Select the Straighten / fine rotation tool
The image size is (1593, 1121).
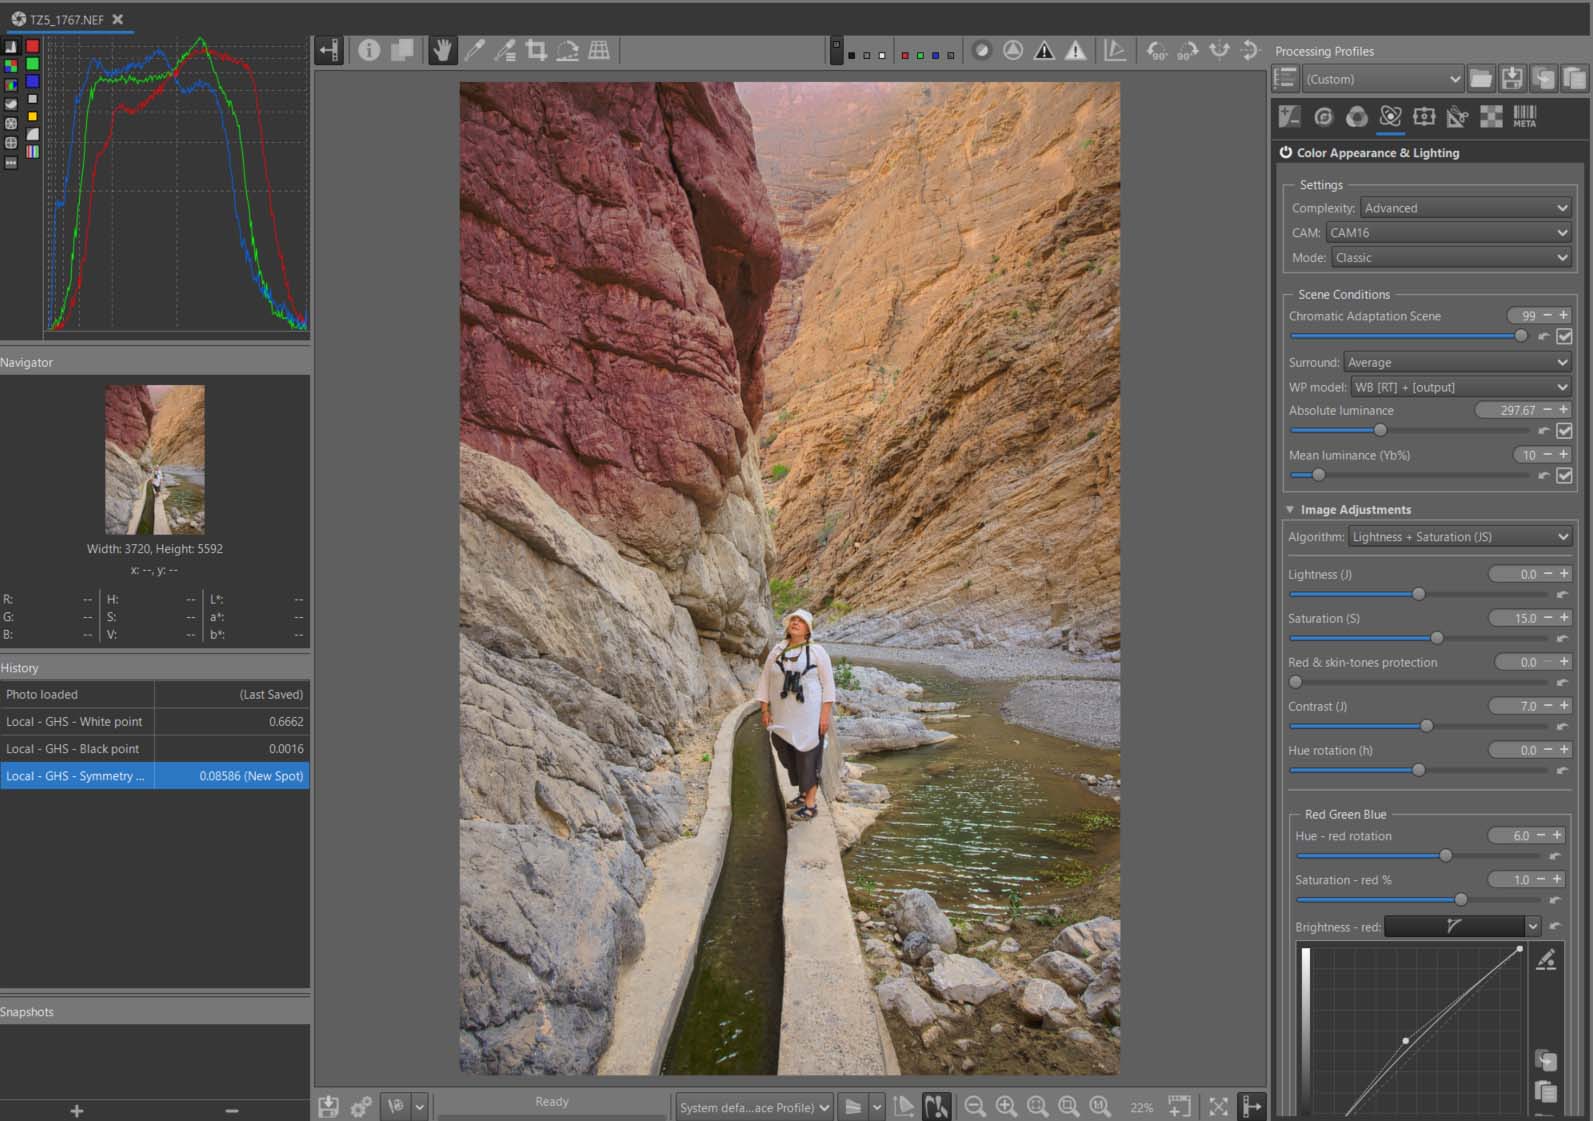pyautogui.click(x=567, y=50)
